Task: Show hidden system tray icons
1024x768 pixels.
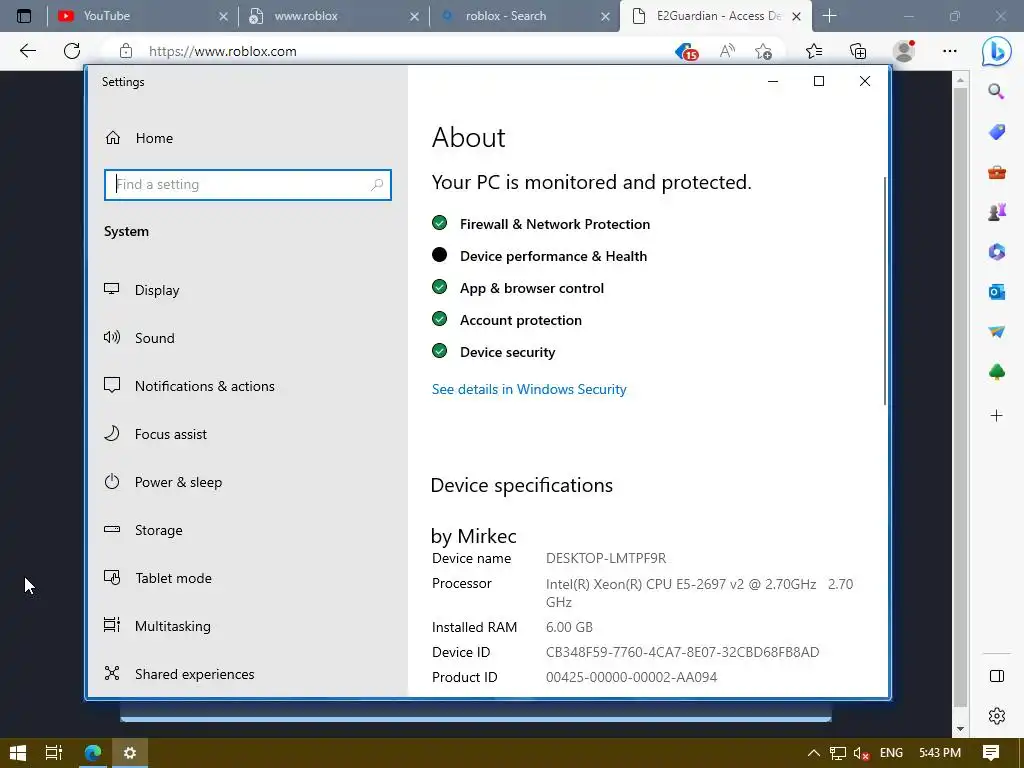Action: coord(814,753)
